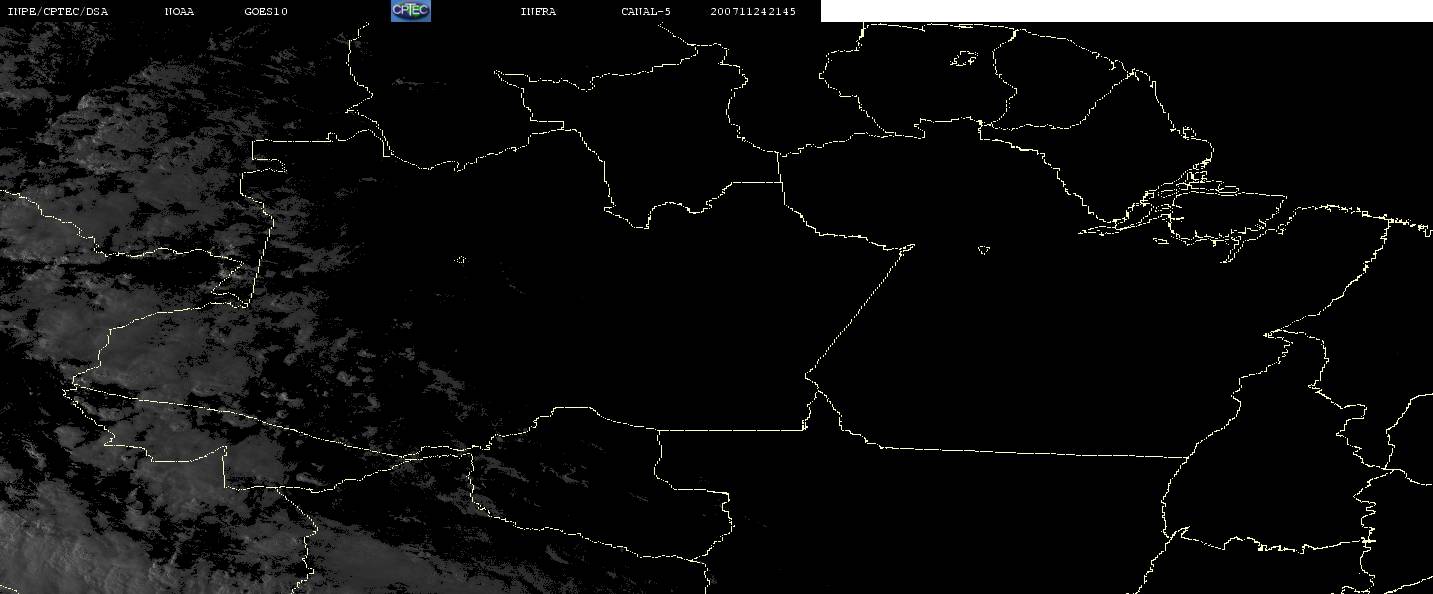Click the CPTEC logo in the header
Screen dimensions: 1433x594
click(410, 10)
